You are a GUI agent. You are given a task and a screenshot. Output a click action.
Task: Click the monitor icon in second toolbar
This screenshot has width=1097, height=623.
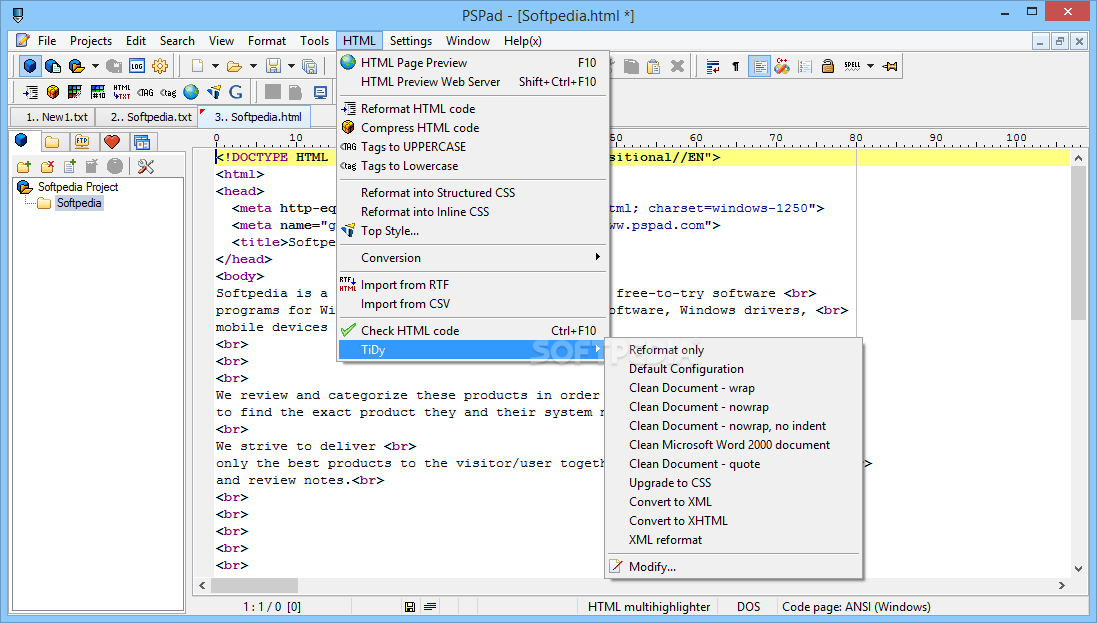click(x=320, y=92)
